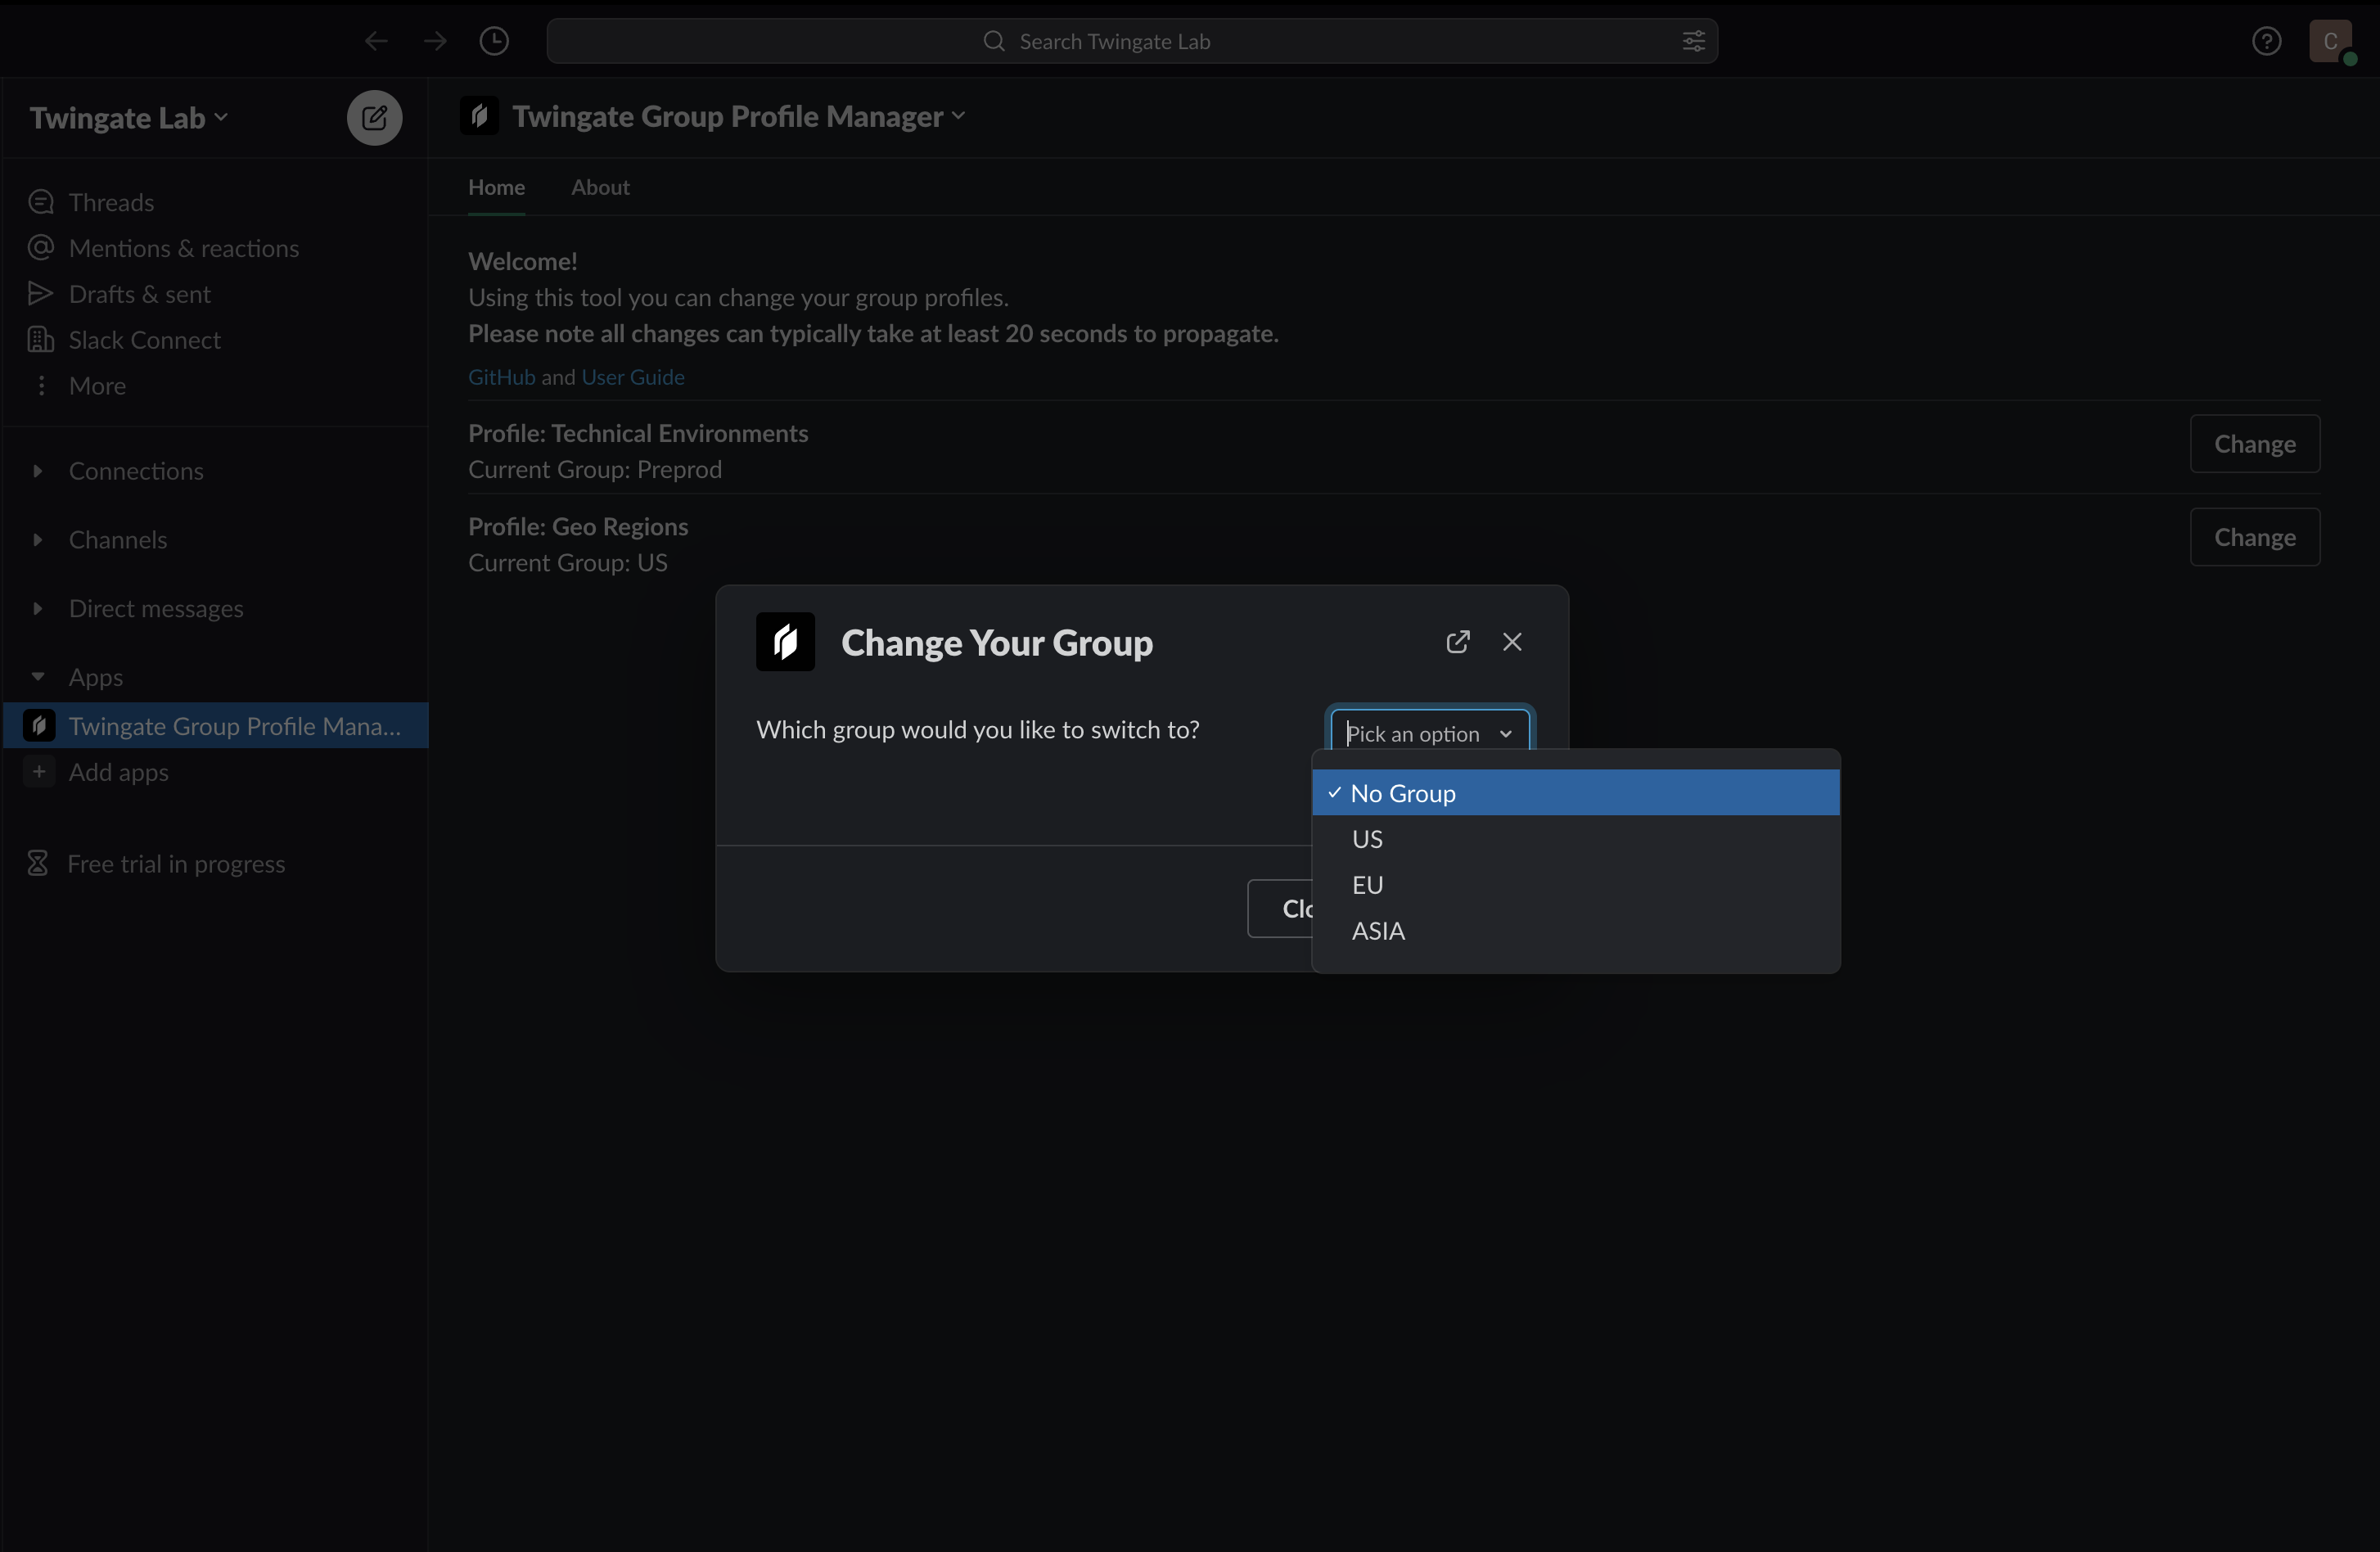
Task: Choose ASIA from the group list
Action: click(x=1378, y=931)
